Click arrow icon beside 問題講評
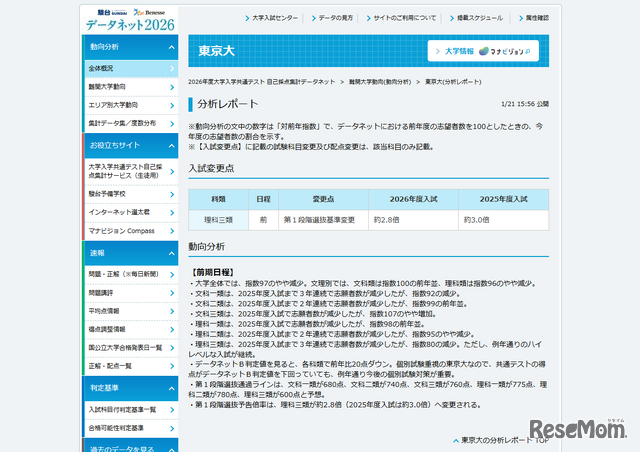Screen dimensions: 640x452 coord(172,293)
